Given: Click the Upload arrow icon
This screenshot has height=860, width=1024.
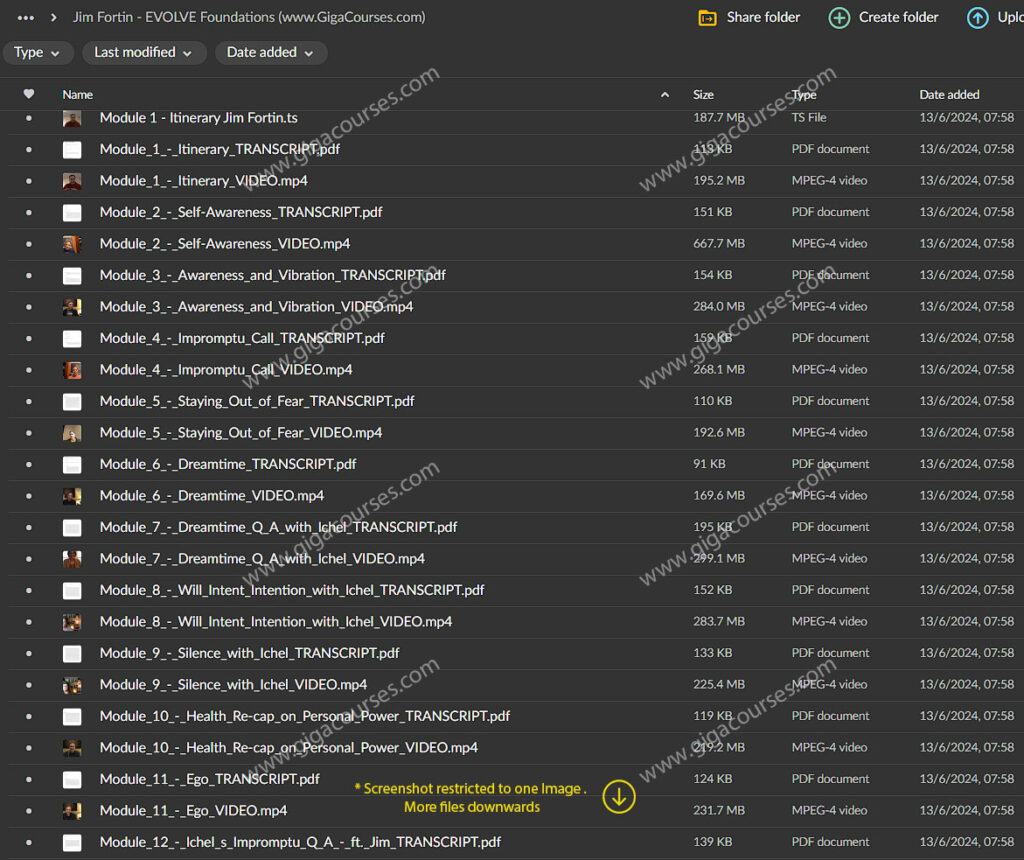Looking at the screenshot, I should [x=977, y=17].
